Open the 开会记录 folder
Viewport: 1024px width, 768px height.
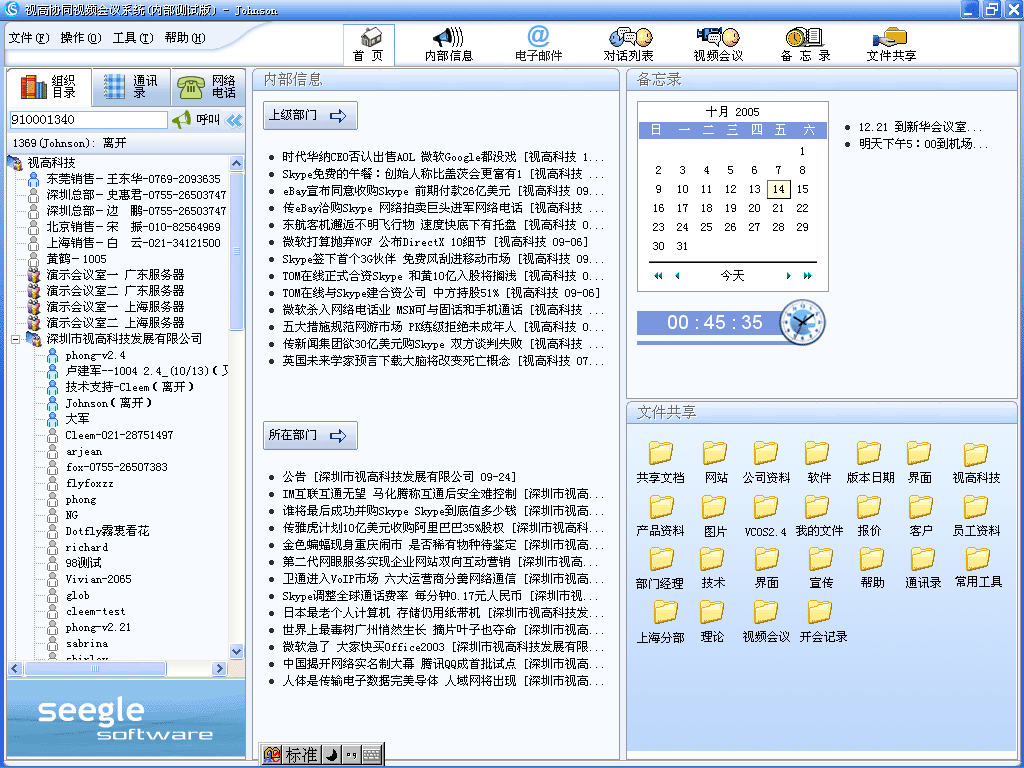(823, 621)
